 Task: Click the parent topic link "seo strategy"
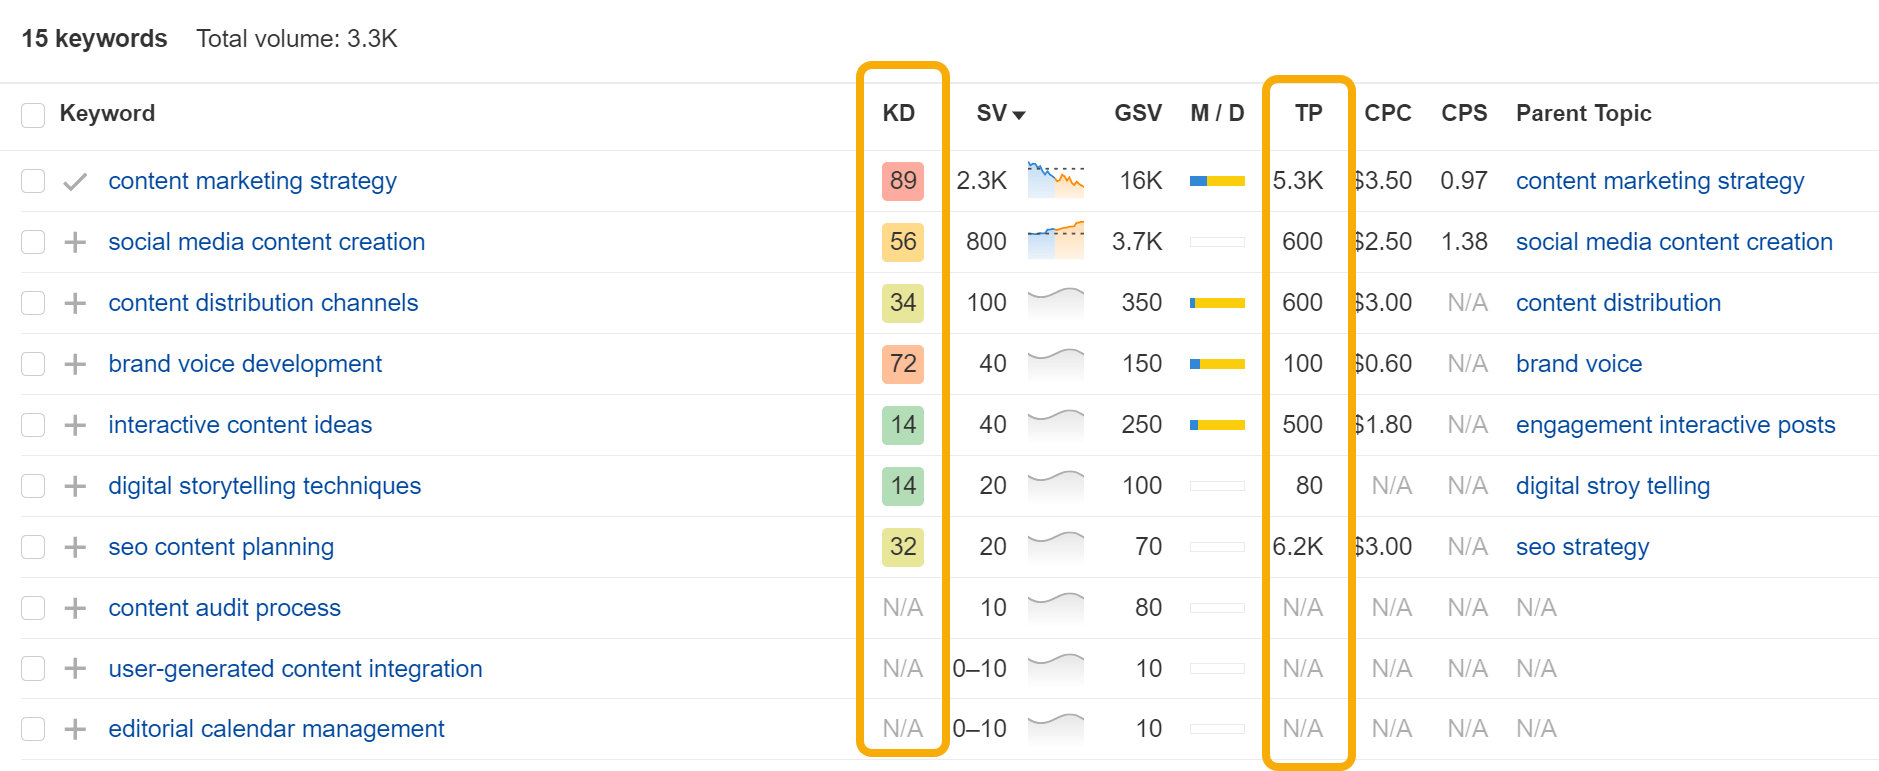[1582, 547]
